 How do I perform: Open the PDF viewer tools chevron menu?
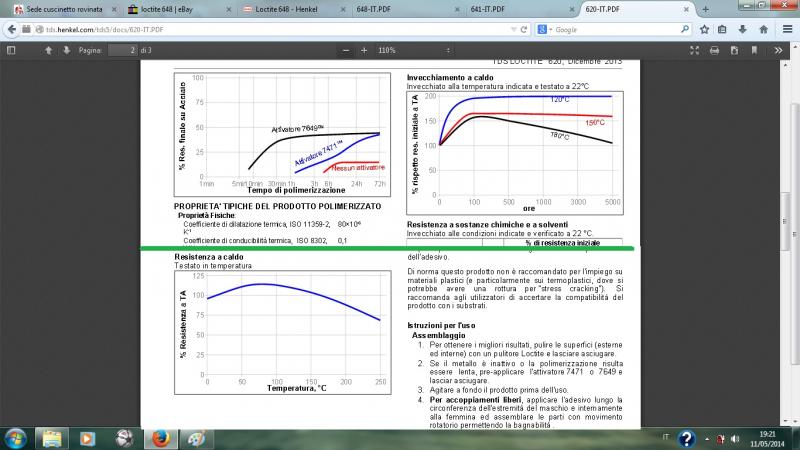pos(778,50)
